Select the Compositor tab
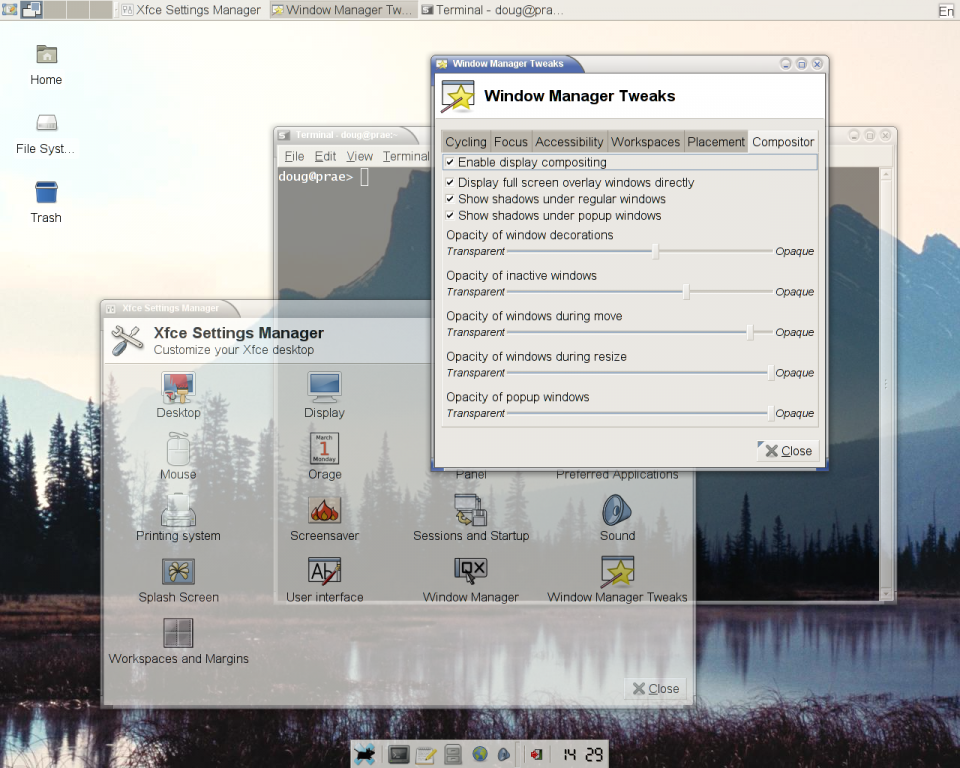The height and width of the screenshot is (768, 960). click(783, 141)
